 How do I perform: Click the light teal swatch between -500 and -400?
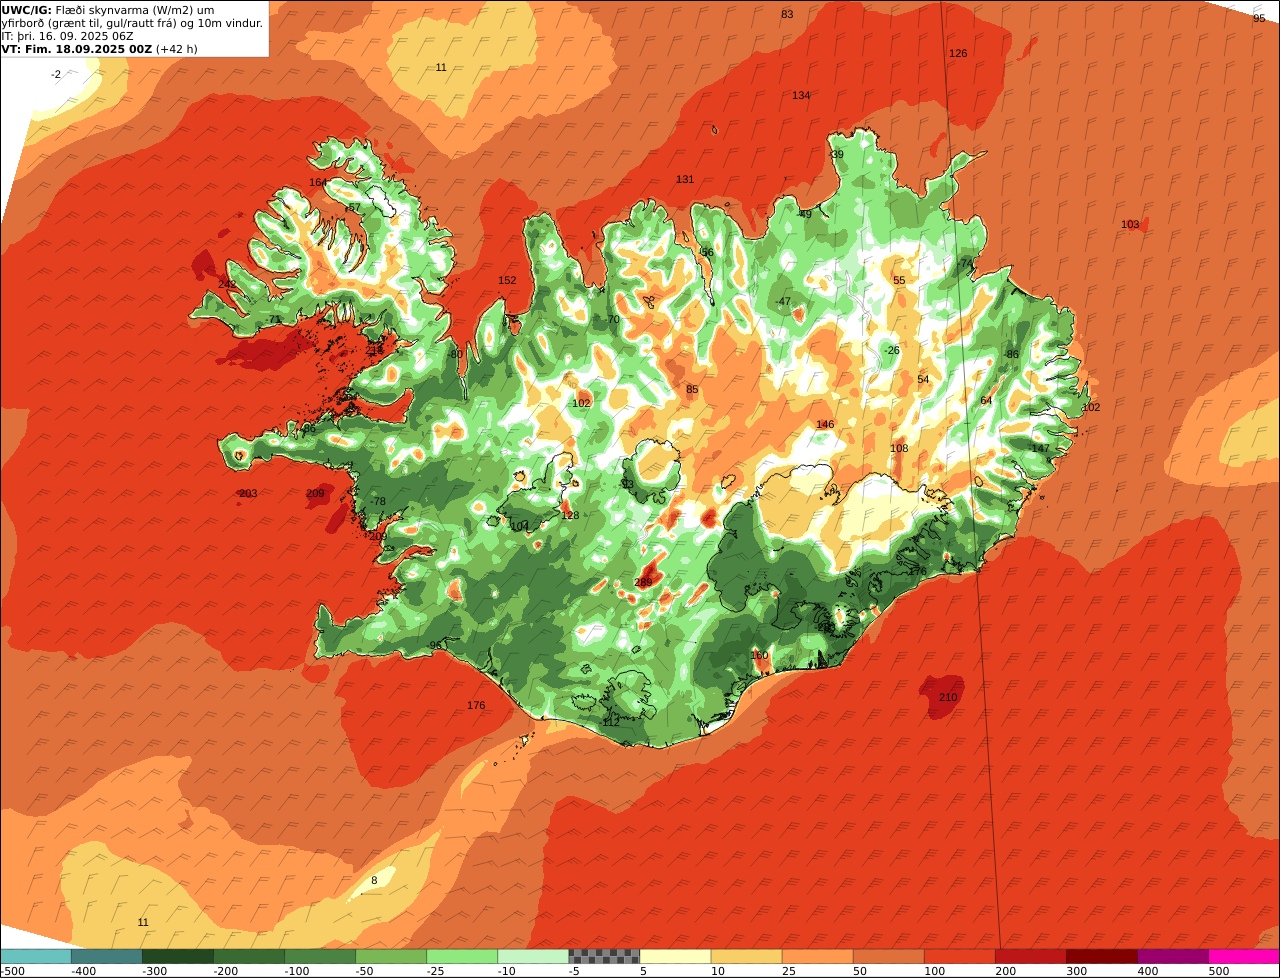click(36, 956)
